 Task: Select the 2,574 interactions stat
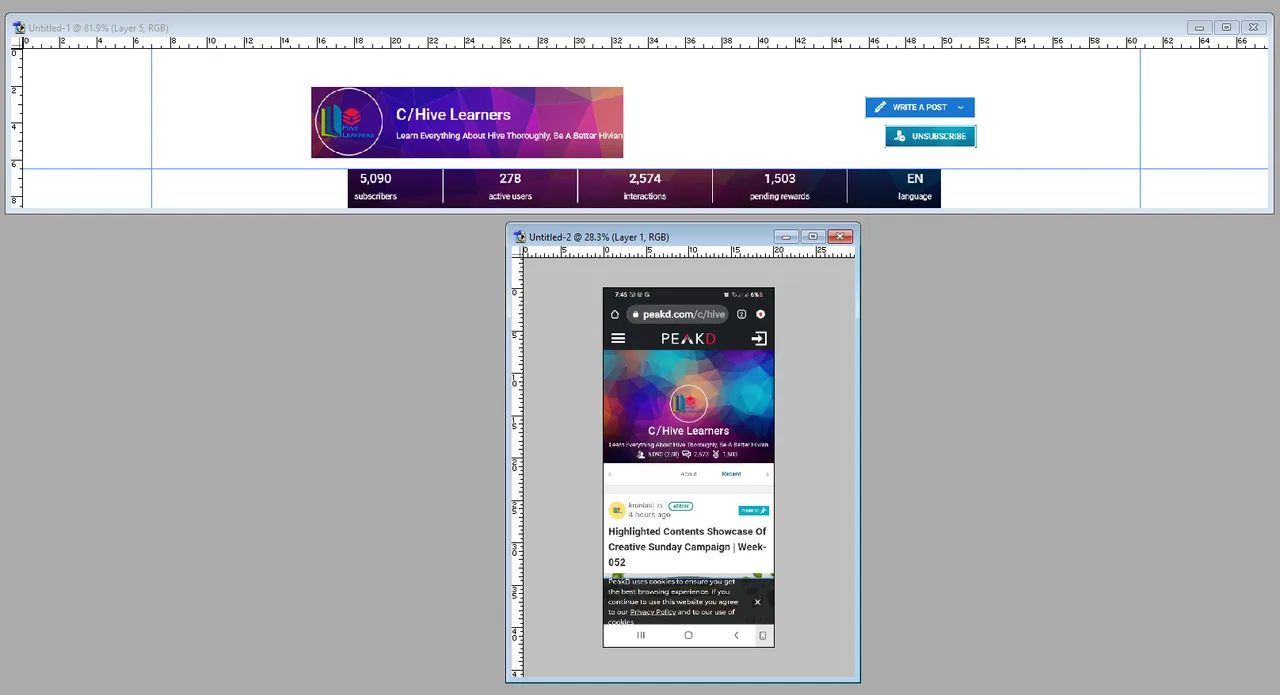coord(645,187)
